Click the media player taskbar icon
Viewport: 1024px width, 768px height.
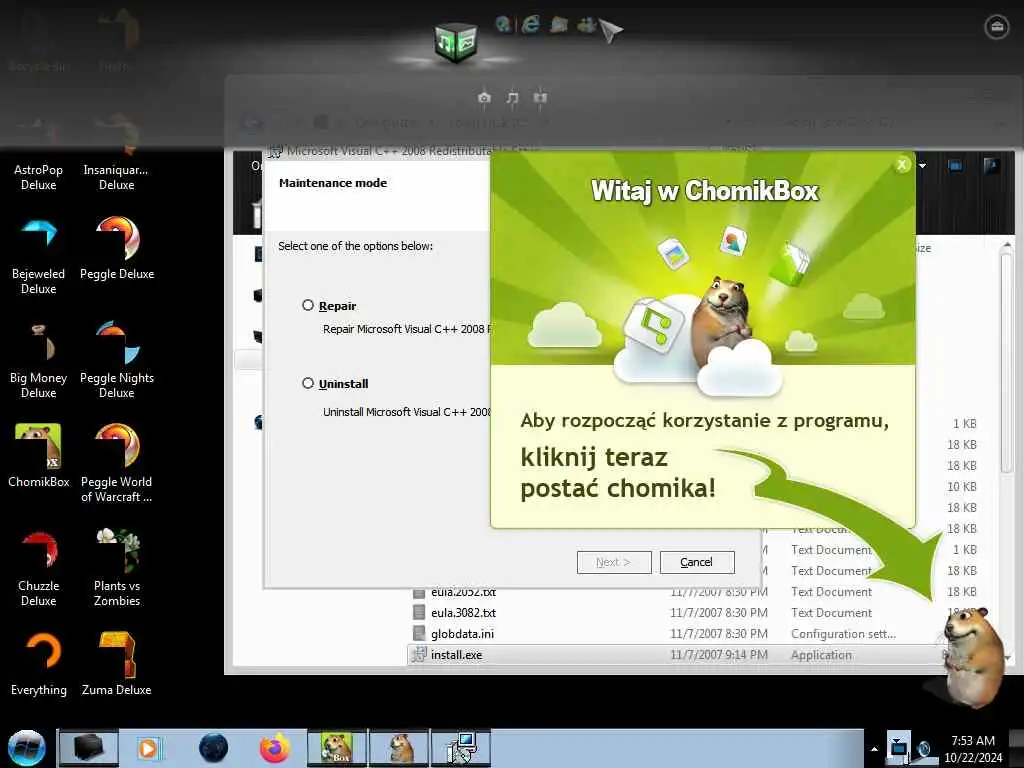click(148, 748)
